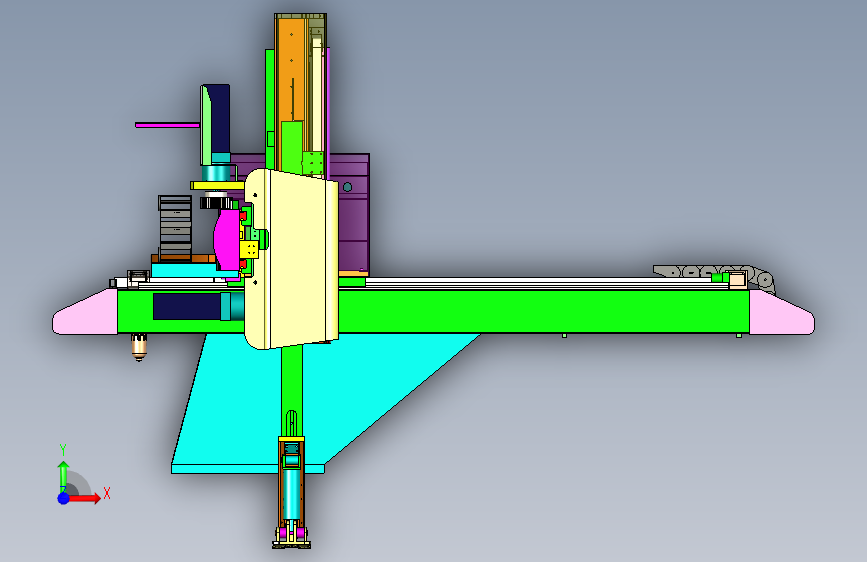The image size is (867, 562).
Task: Click the green Y axis arrow of triad
Action: point(63,476)
